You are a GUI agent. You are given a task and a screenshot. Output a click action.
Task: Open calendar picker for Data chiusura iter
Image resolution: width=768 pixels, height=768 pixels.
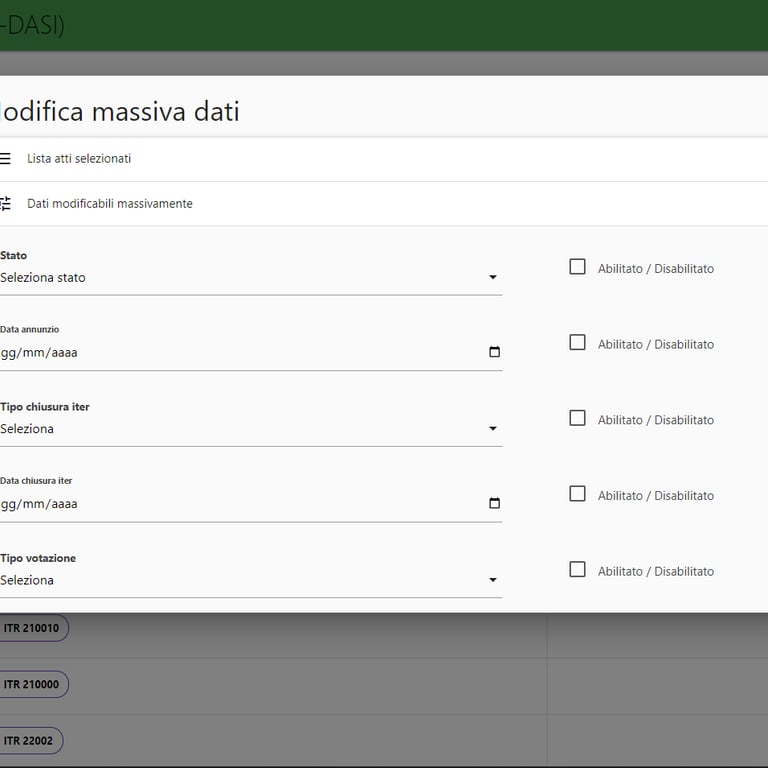tap(494, 503)
